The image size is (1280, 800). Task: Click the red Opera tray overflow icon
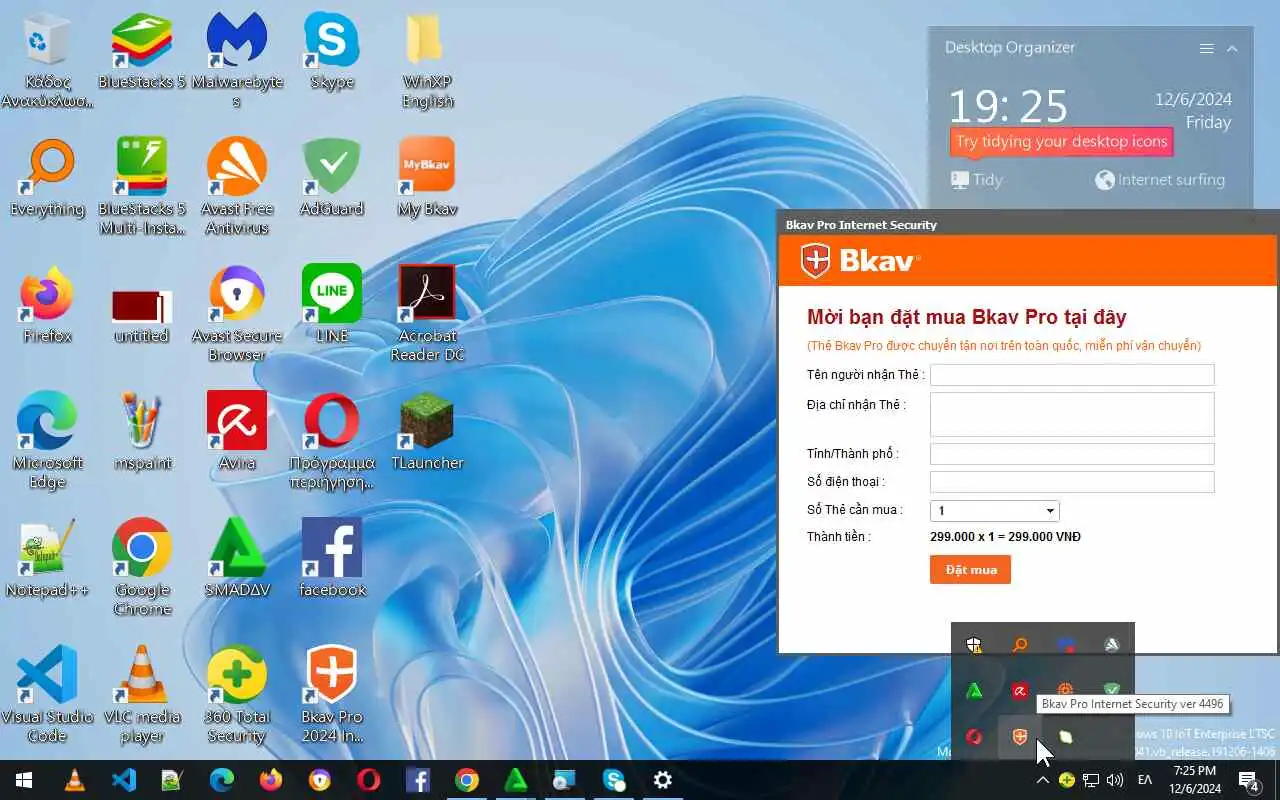coord(974,737)
